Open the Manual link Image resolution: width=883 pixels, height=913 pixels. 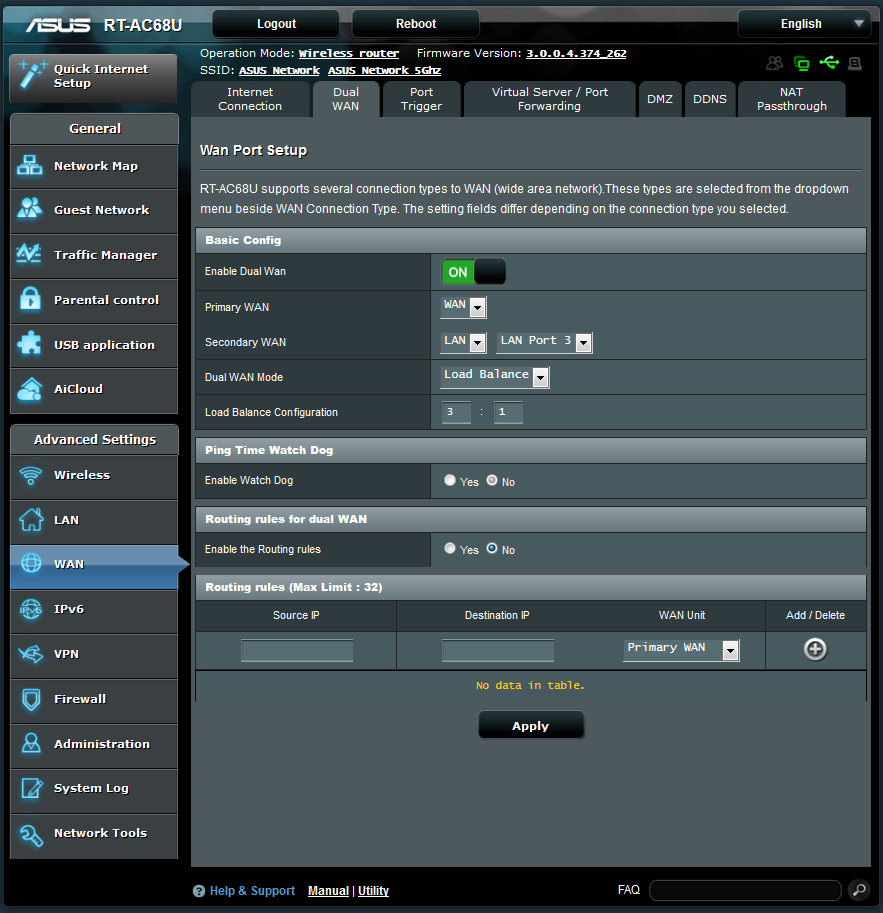pos(329,891)
